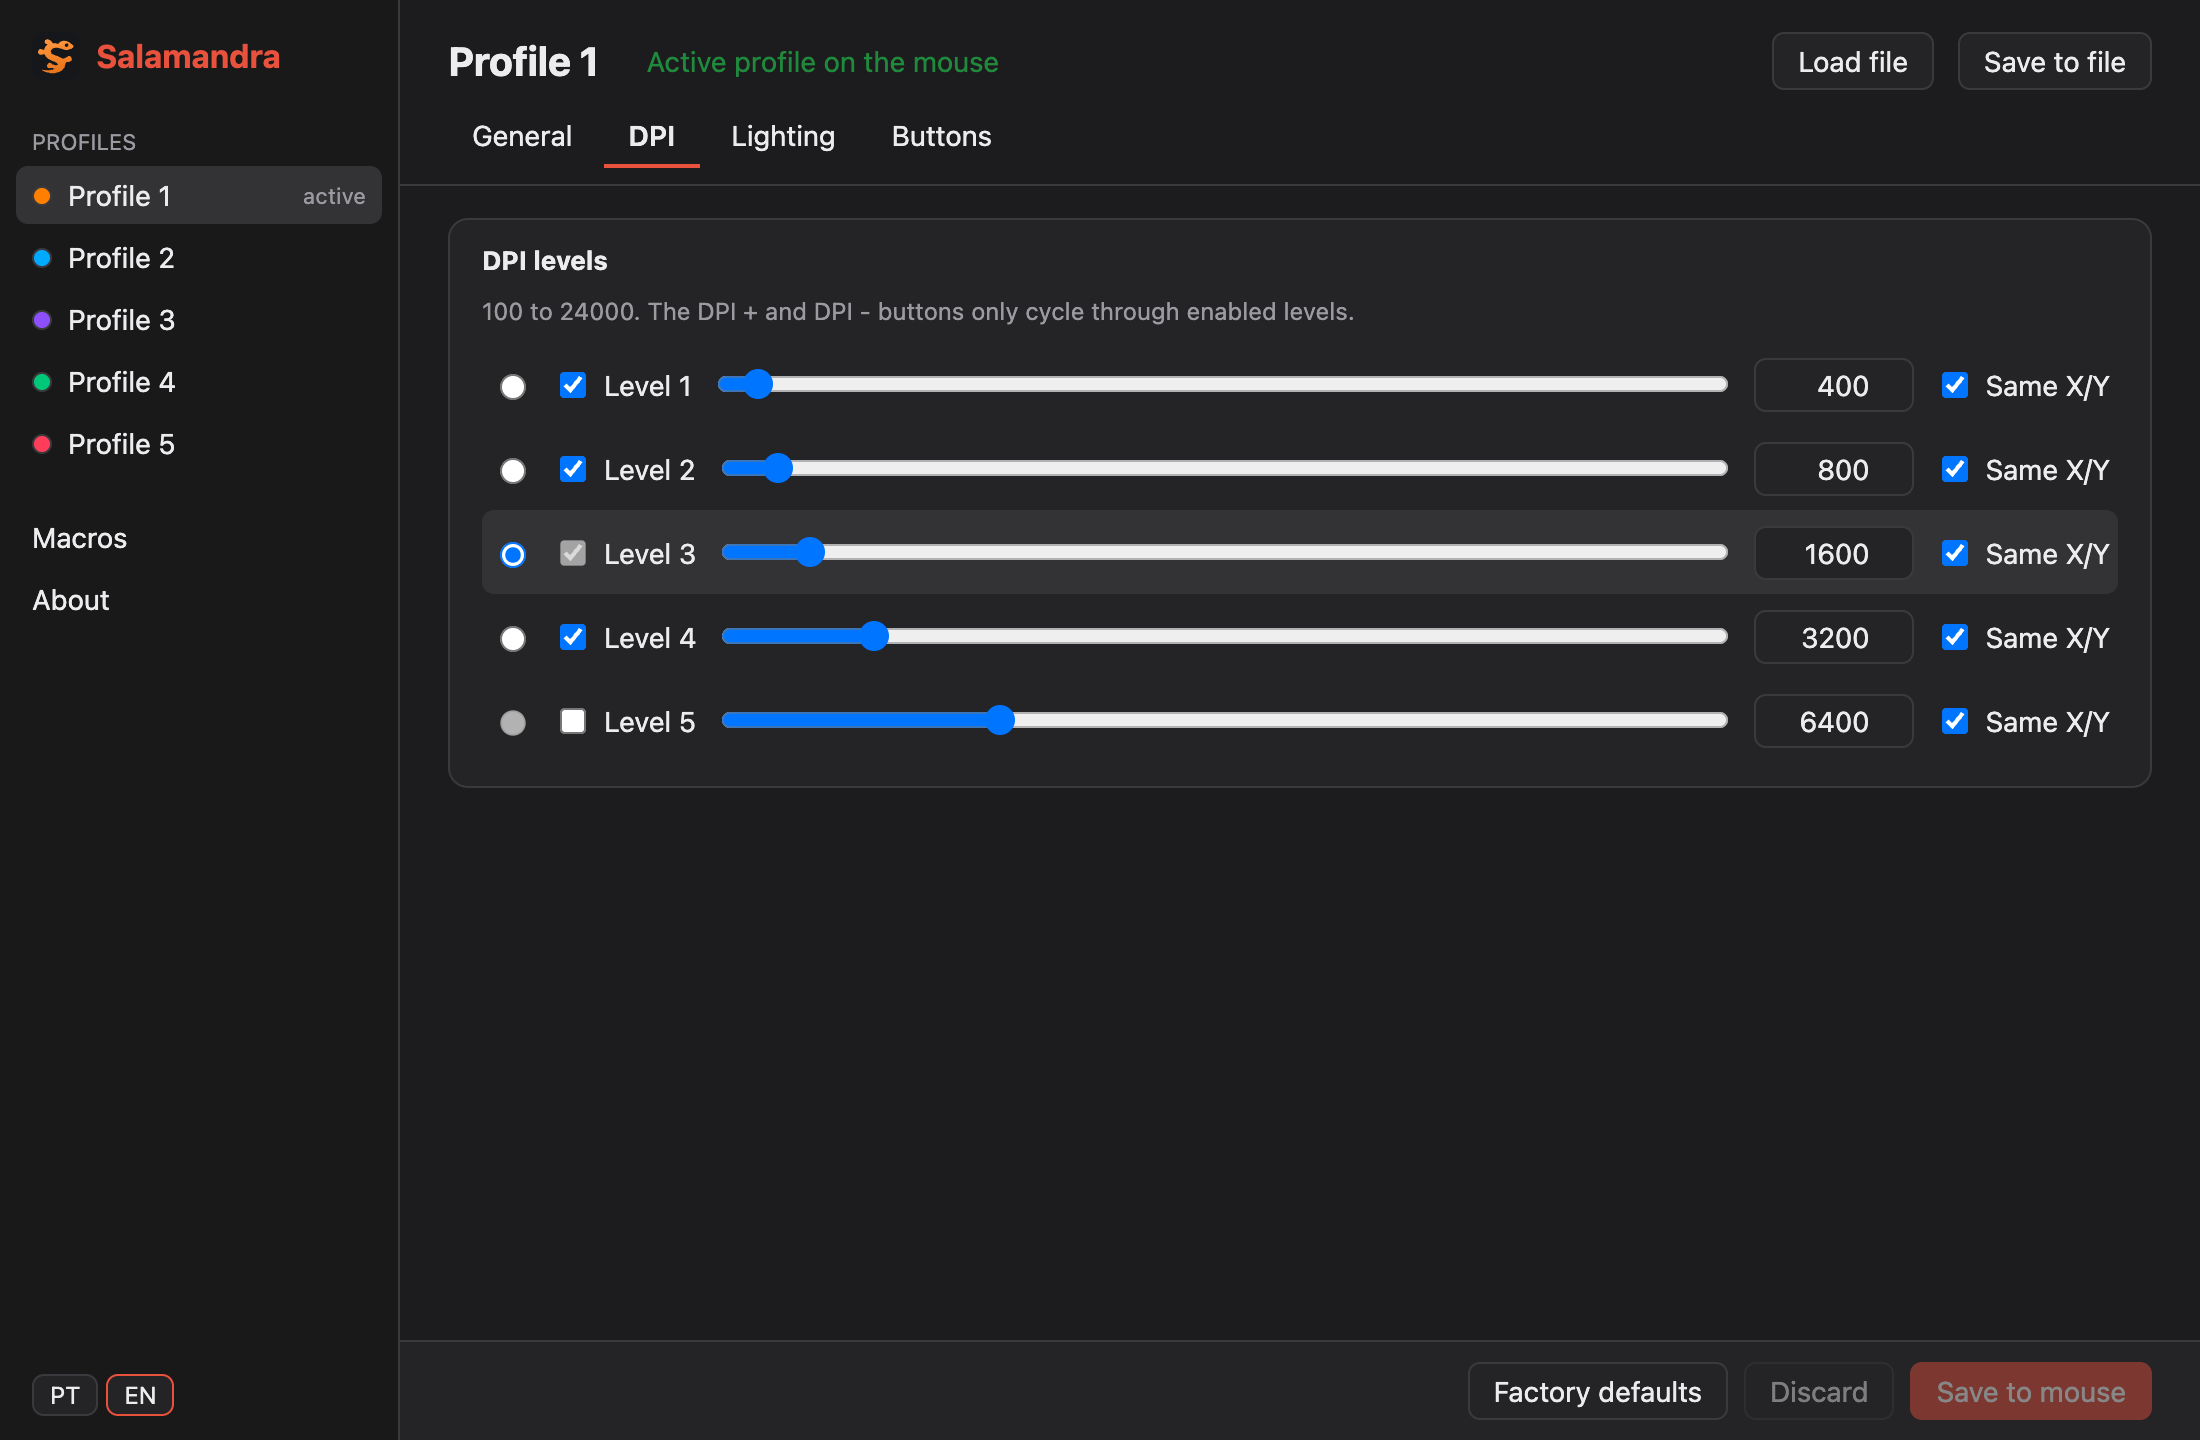Click the Level 3 DPI value field 1600
The height and width of the screenshot is (1440, 2200).
(1834, 554)
